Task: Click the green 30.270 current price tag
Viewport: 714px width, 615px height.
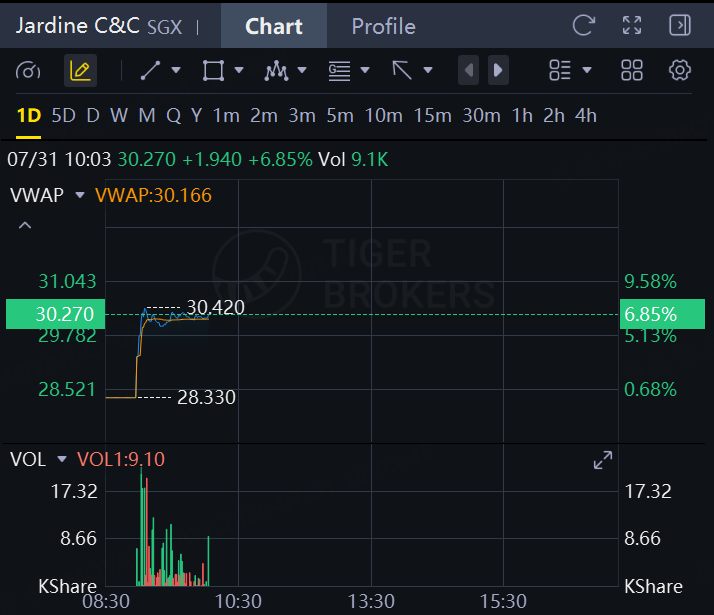Action: point(56,314)
